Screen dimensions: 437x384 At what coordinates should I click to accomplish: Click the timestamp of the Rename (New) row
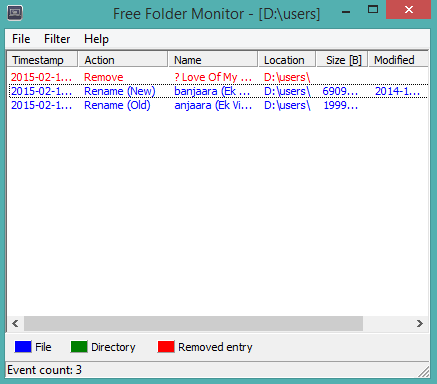click(41, 91)
